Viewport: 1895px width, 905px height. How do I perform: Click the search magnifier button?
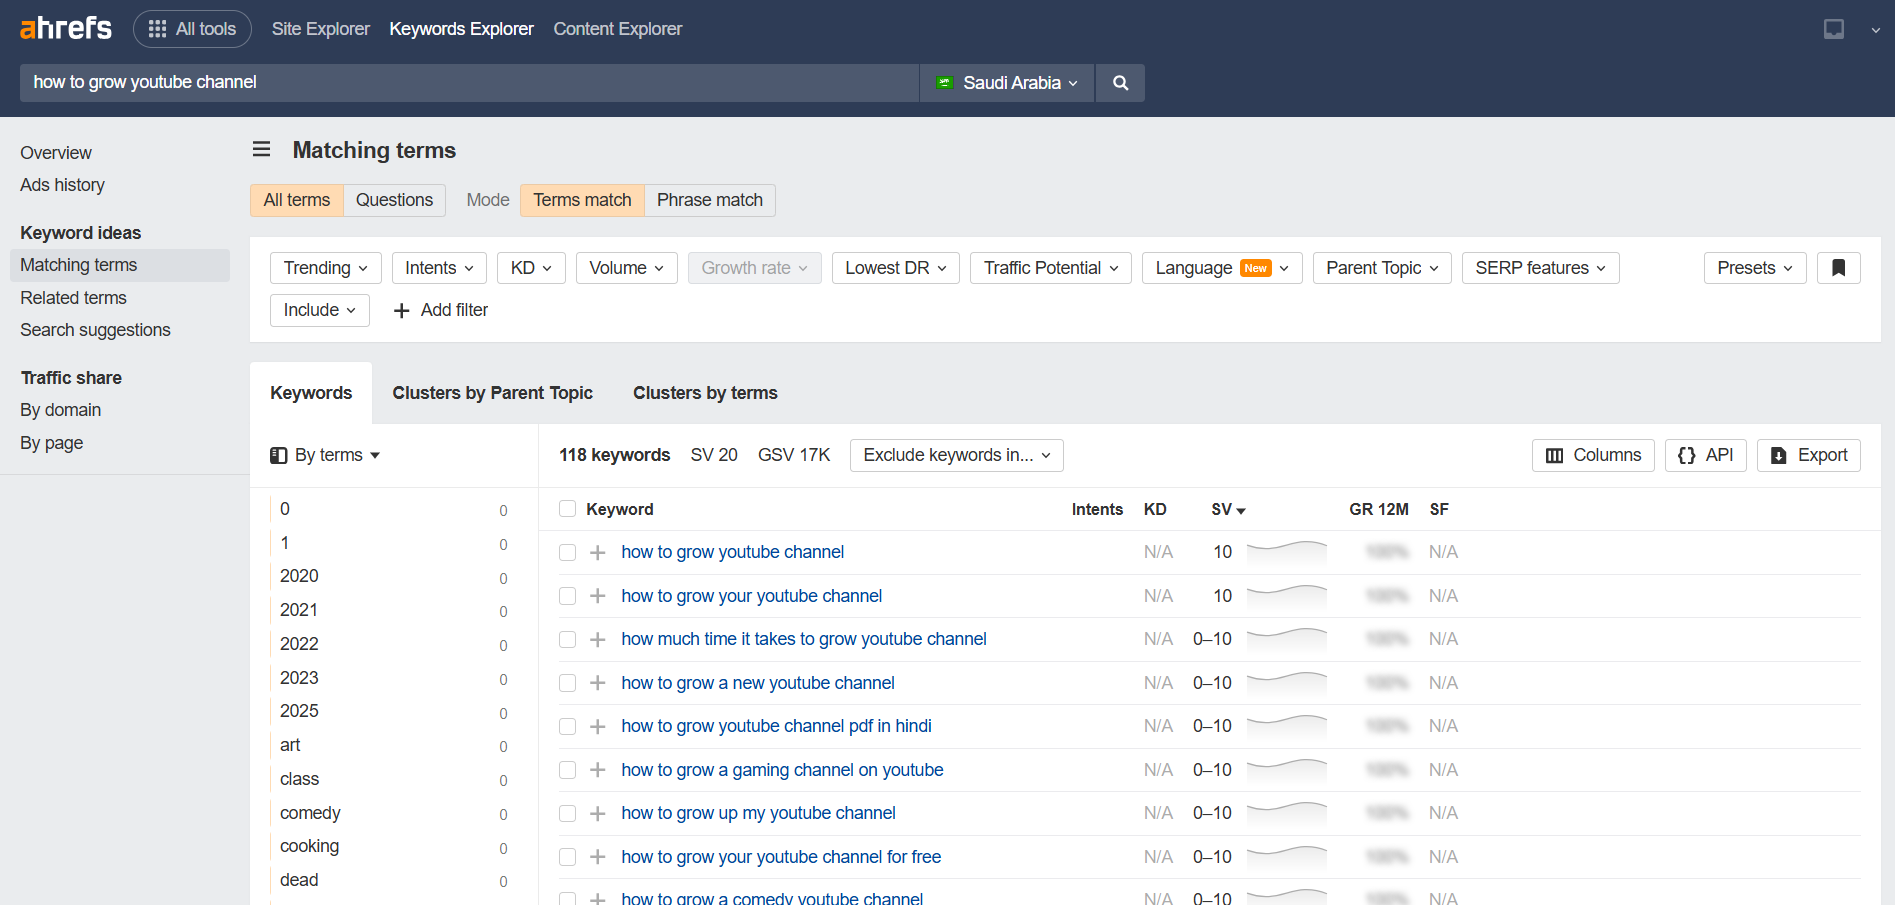point(1120,83)
